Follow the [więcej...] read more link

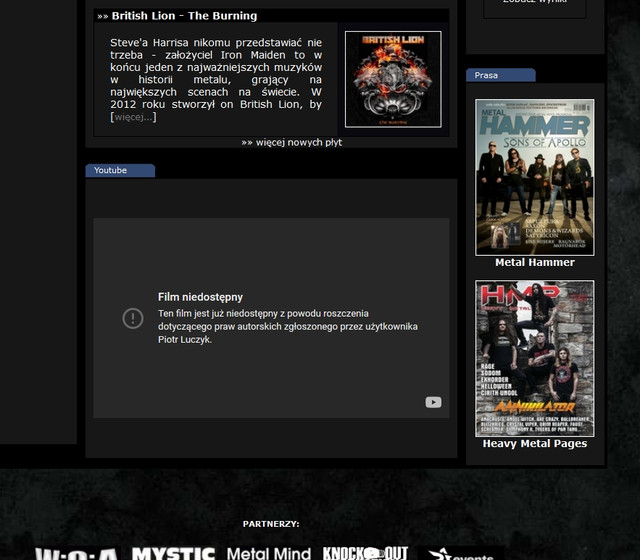[x=133, y=117]
